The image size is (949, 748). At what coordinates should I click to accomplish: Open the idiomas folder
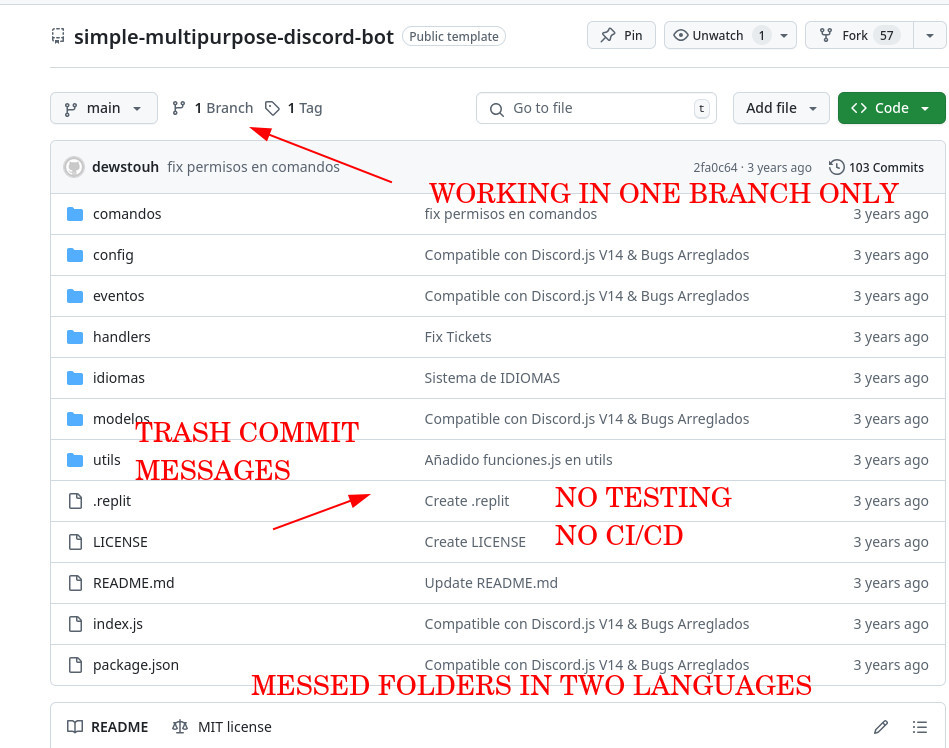119,378
